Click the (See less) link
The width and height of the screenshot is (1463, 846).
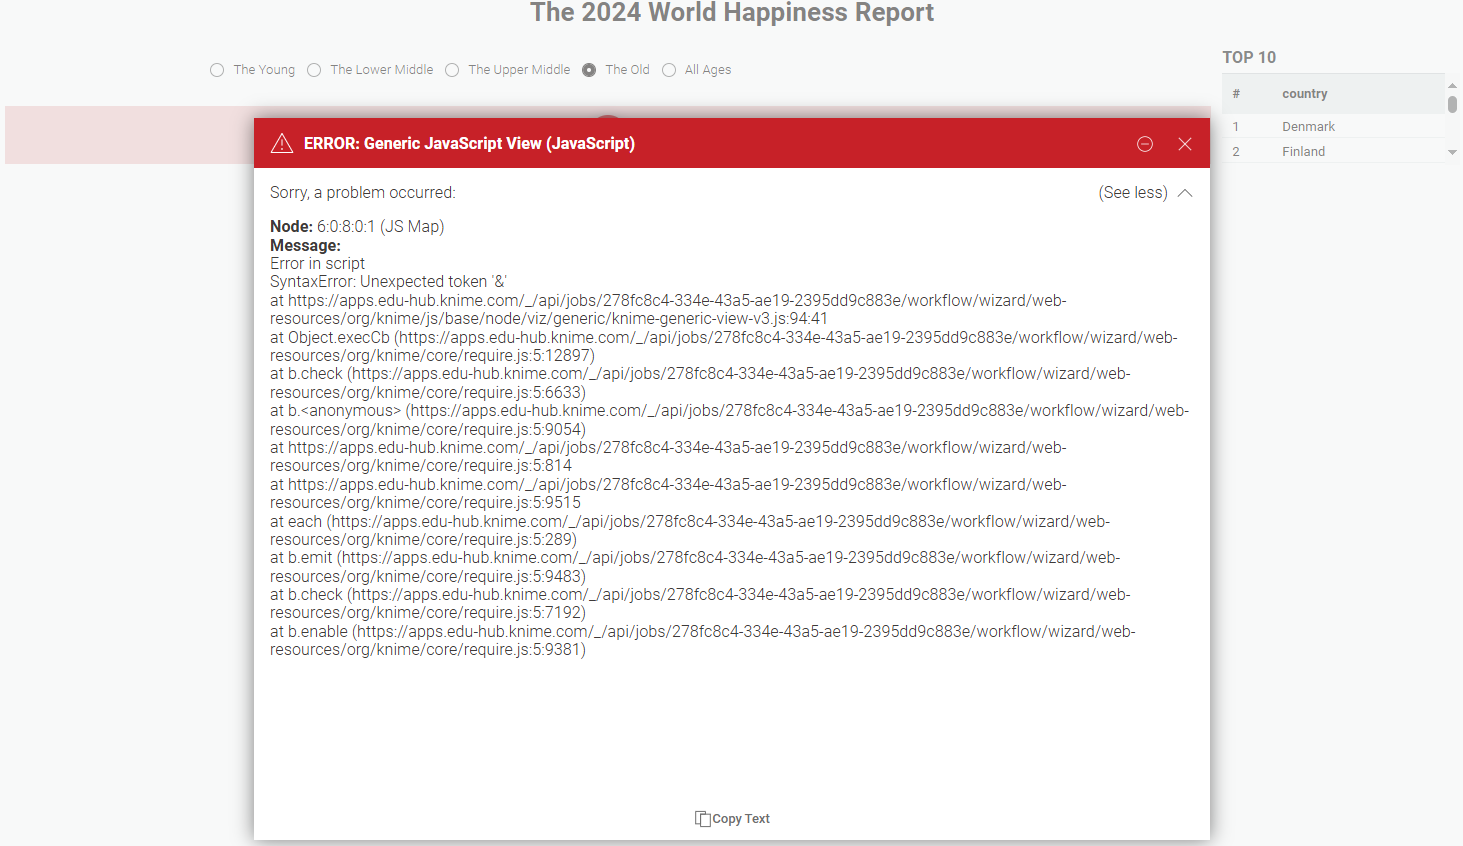(x=1132, y=193)
